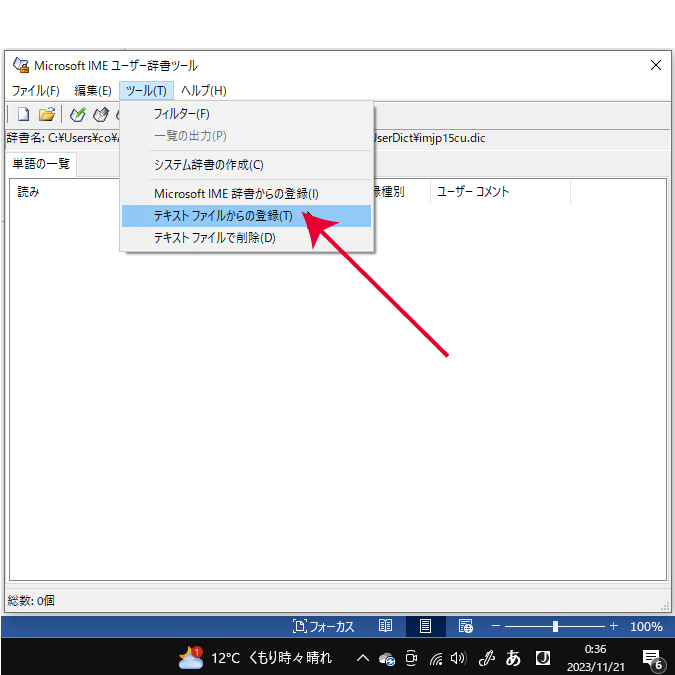The image size is (675, 675).
Task: Switch to Word web layout view icon
Action: click(466, 626)
